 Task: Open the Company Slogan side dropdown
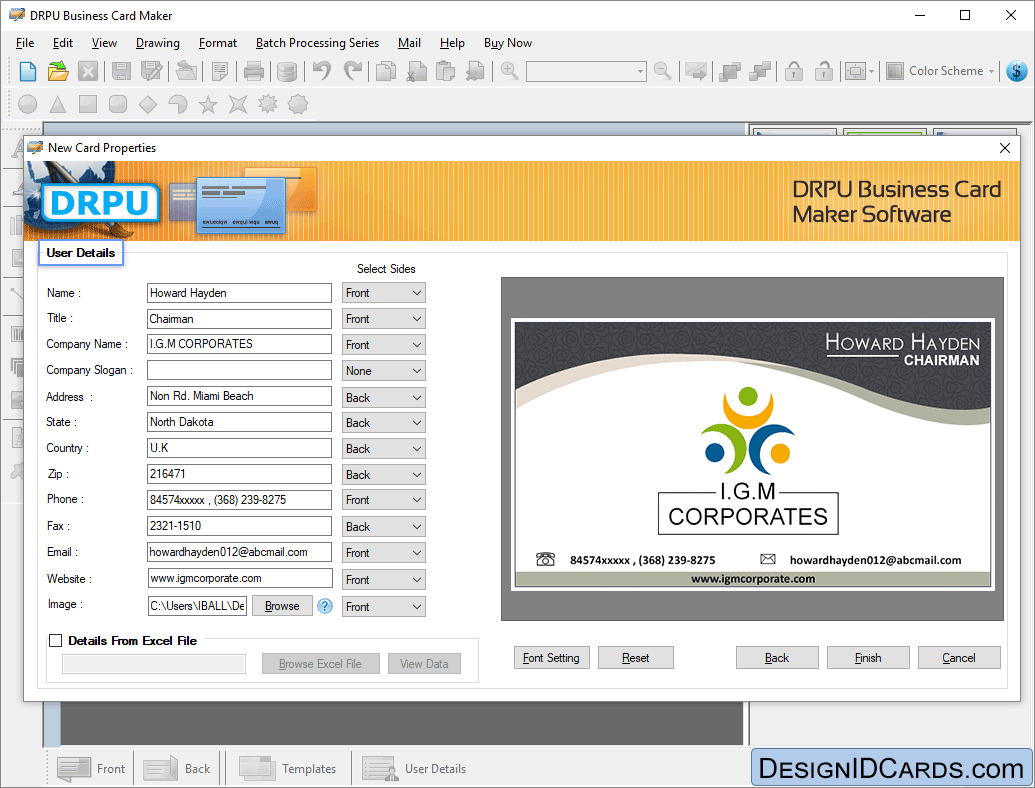384,371
